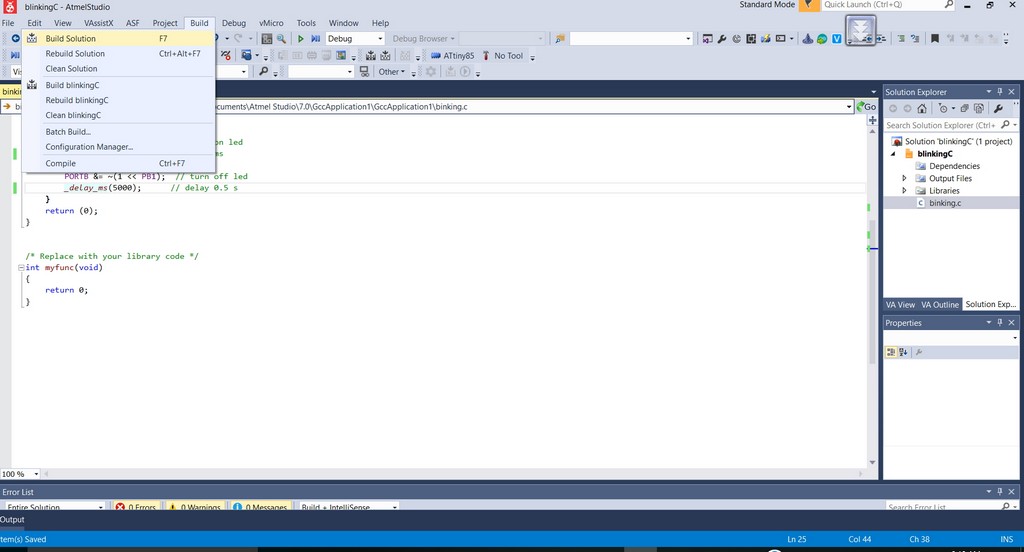This screenshot has height=552, width=1024.
Task: Click Start Without Debugging icon
Action: coord(315,39)
